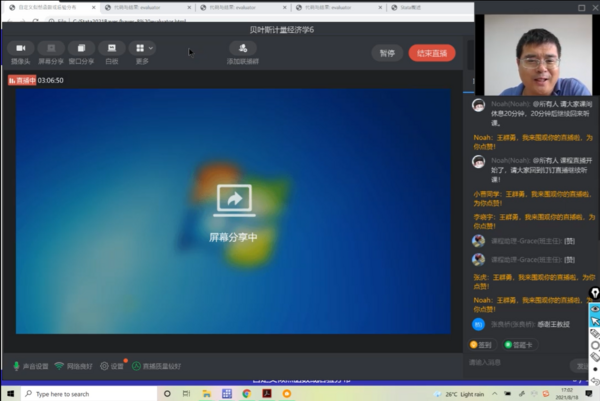Select the 小曹同学 like message
Screen dimensions: 600x401
click(533, 199)
